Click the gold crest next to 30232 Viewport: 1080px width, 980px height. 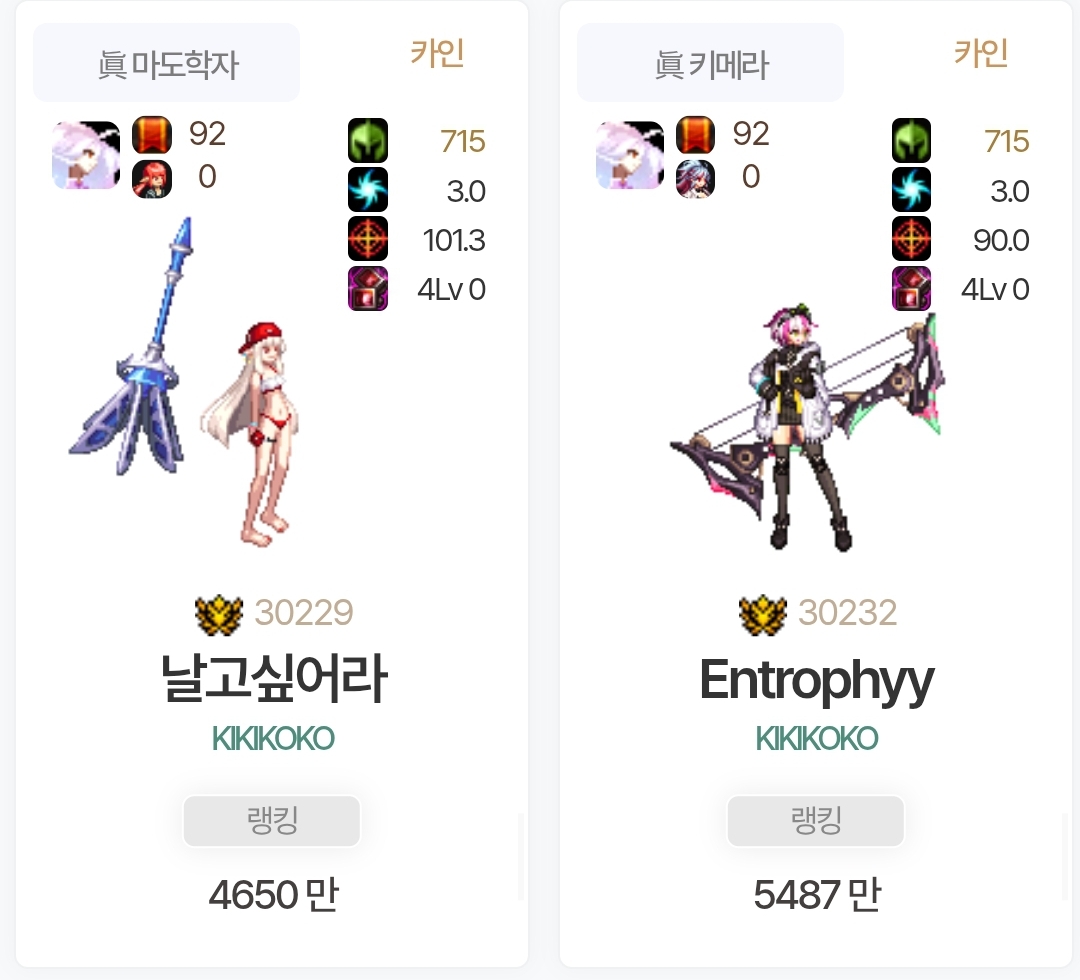click(762, 614)
